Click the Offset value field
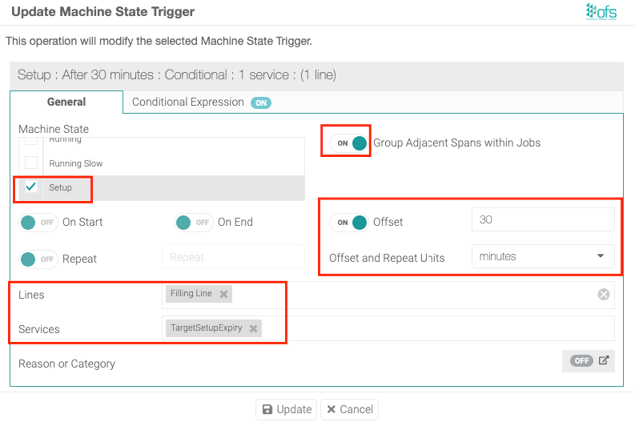 543,220
